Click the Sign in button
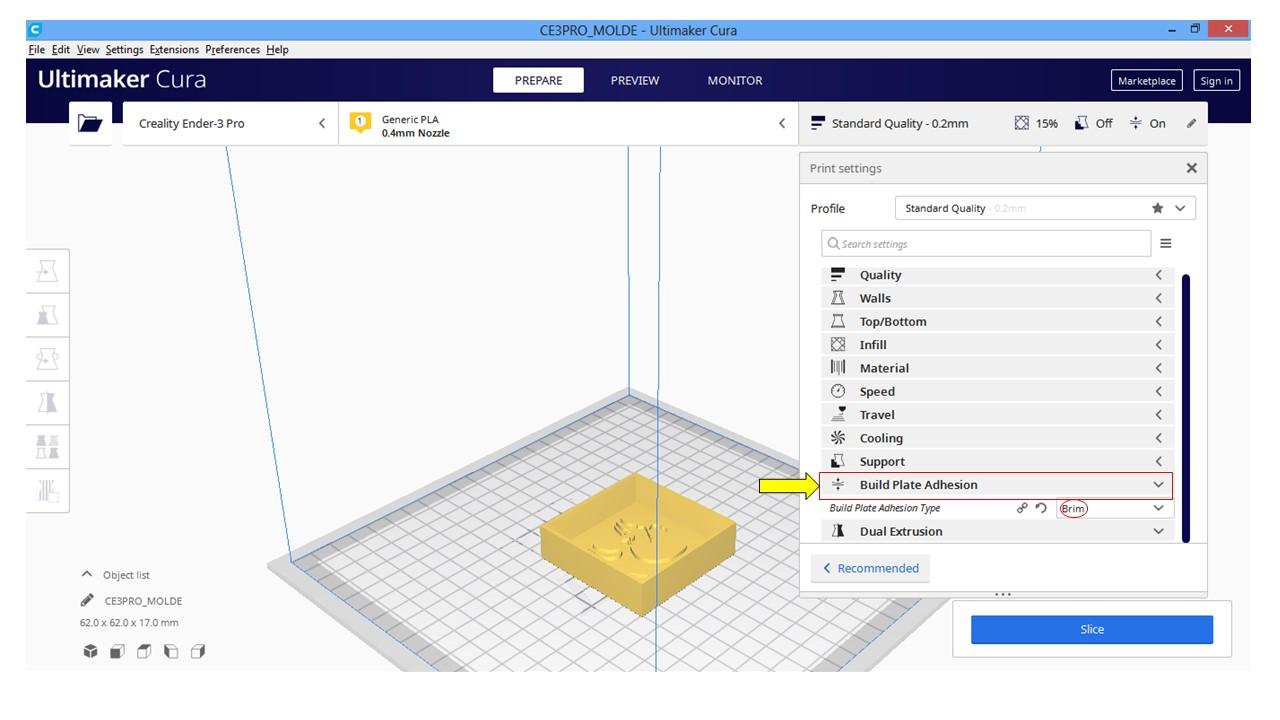 pyautogui.click(x=1216, y=81)
